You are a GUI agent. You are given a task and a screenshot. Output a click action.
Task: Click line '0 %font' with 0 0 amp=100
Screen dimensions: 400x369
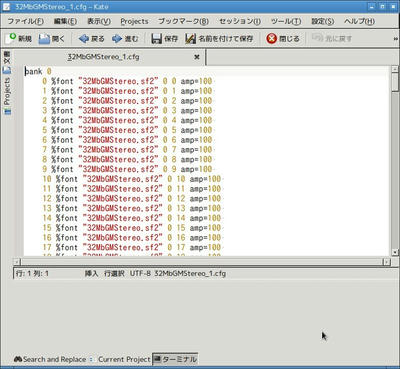[x=127, y=81]
